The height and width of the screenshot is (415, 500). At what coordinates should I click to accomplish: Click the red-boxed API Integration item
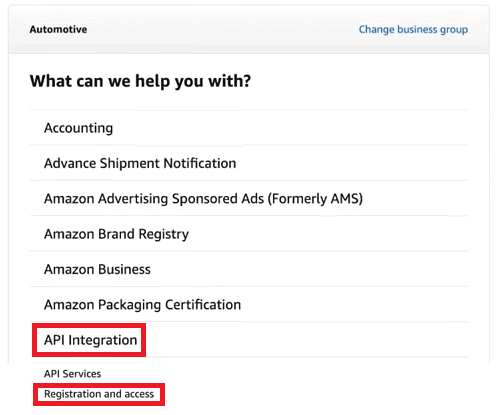click(90, 340)
